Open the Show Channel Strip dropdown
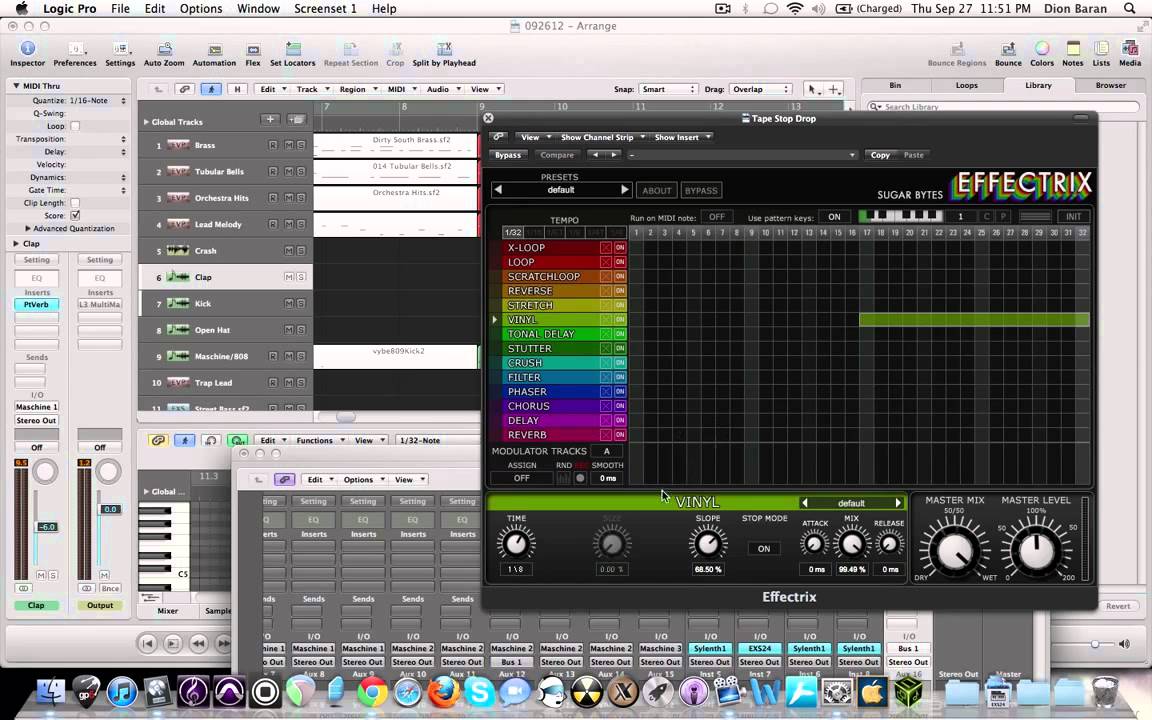The width and height of the screenshot is (1152, 720). pyautogui.click(x=602, y=137)
